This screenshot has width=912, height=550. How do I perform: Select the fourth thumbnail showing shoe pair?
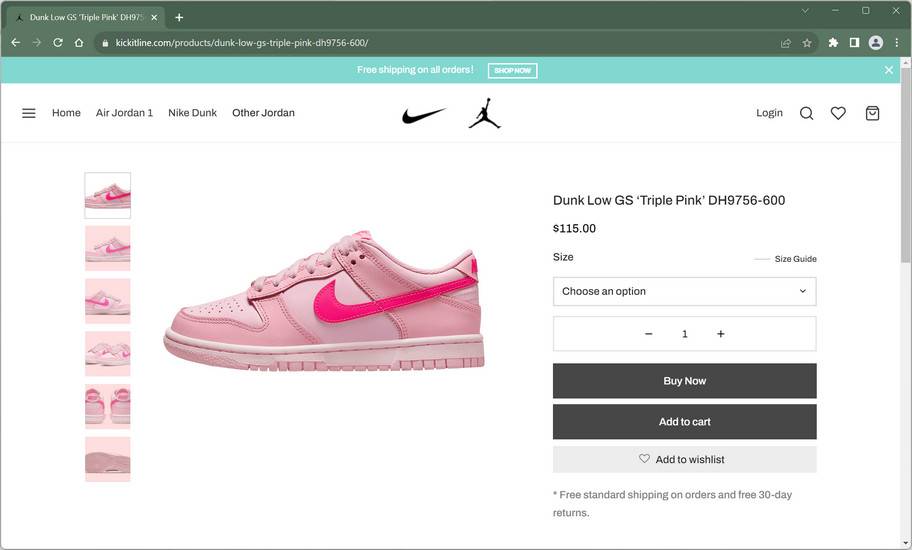point(108,353)
